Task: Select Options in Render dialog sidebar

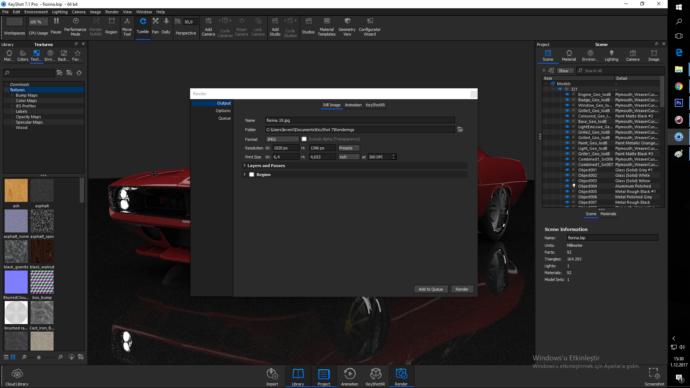Action: point(223,111)
